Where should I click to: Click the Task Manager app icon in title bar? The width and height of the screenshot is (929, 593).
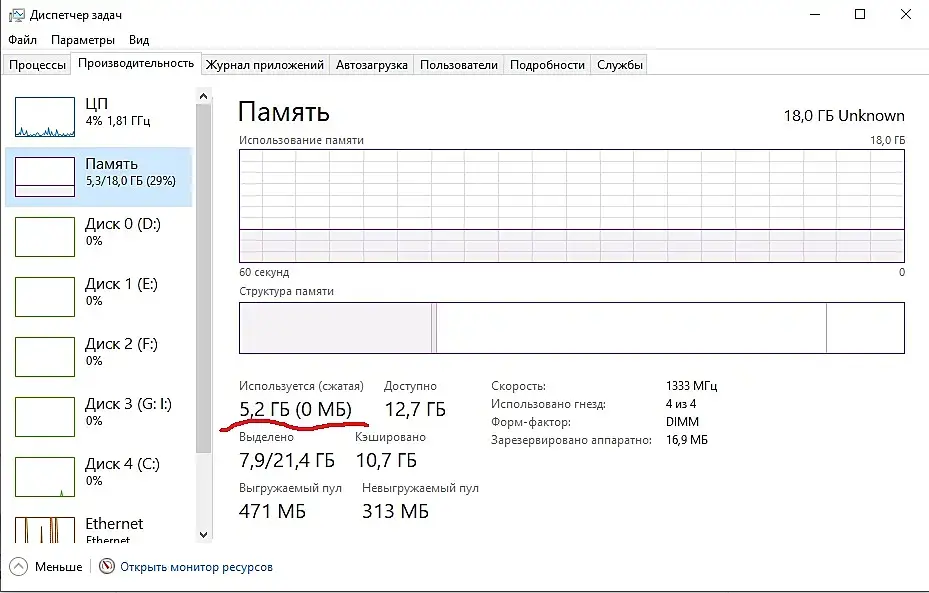click(16, 15)
